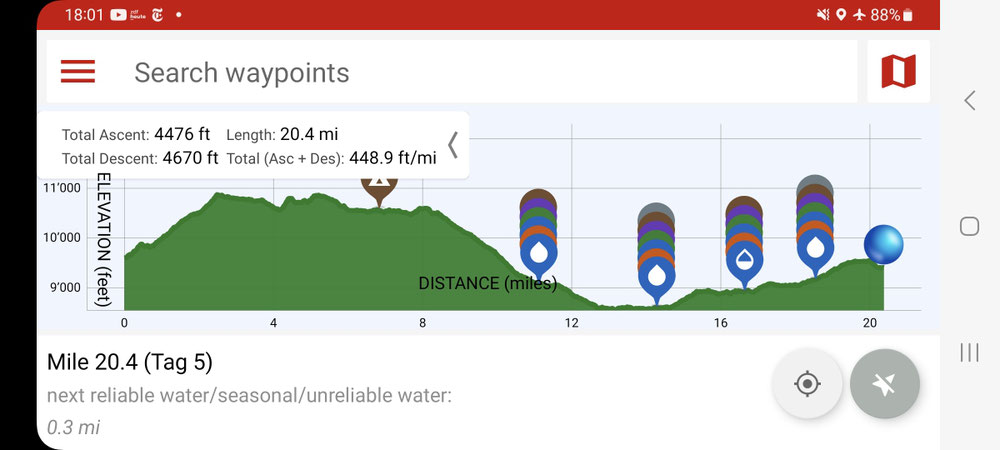Open Android recent apps button
Image resolution: width=1000 pixels, height=450 pixels.
pos(969,352)
